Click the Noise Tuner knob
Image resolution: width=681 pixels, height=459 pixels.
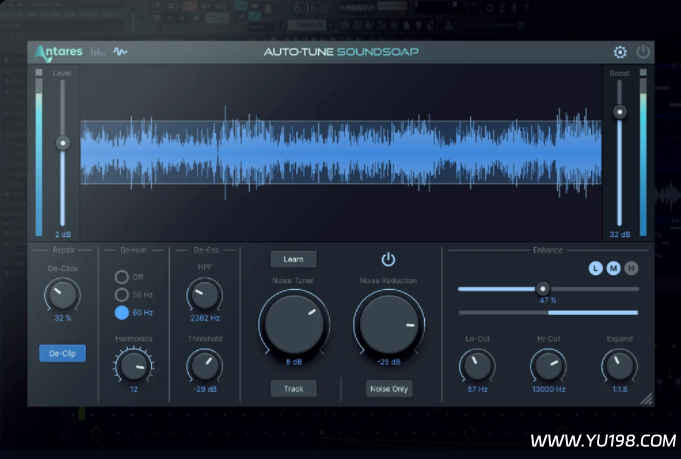point(294,325)
